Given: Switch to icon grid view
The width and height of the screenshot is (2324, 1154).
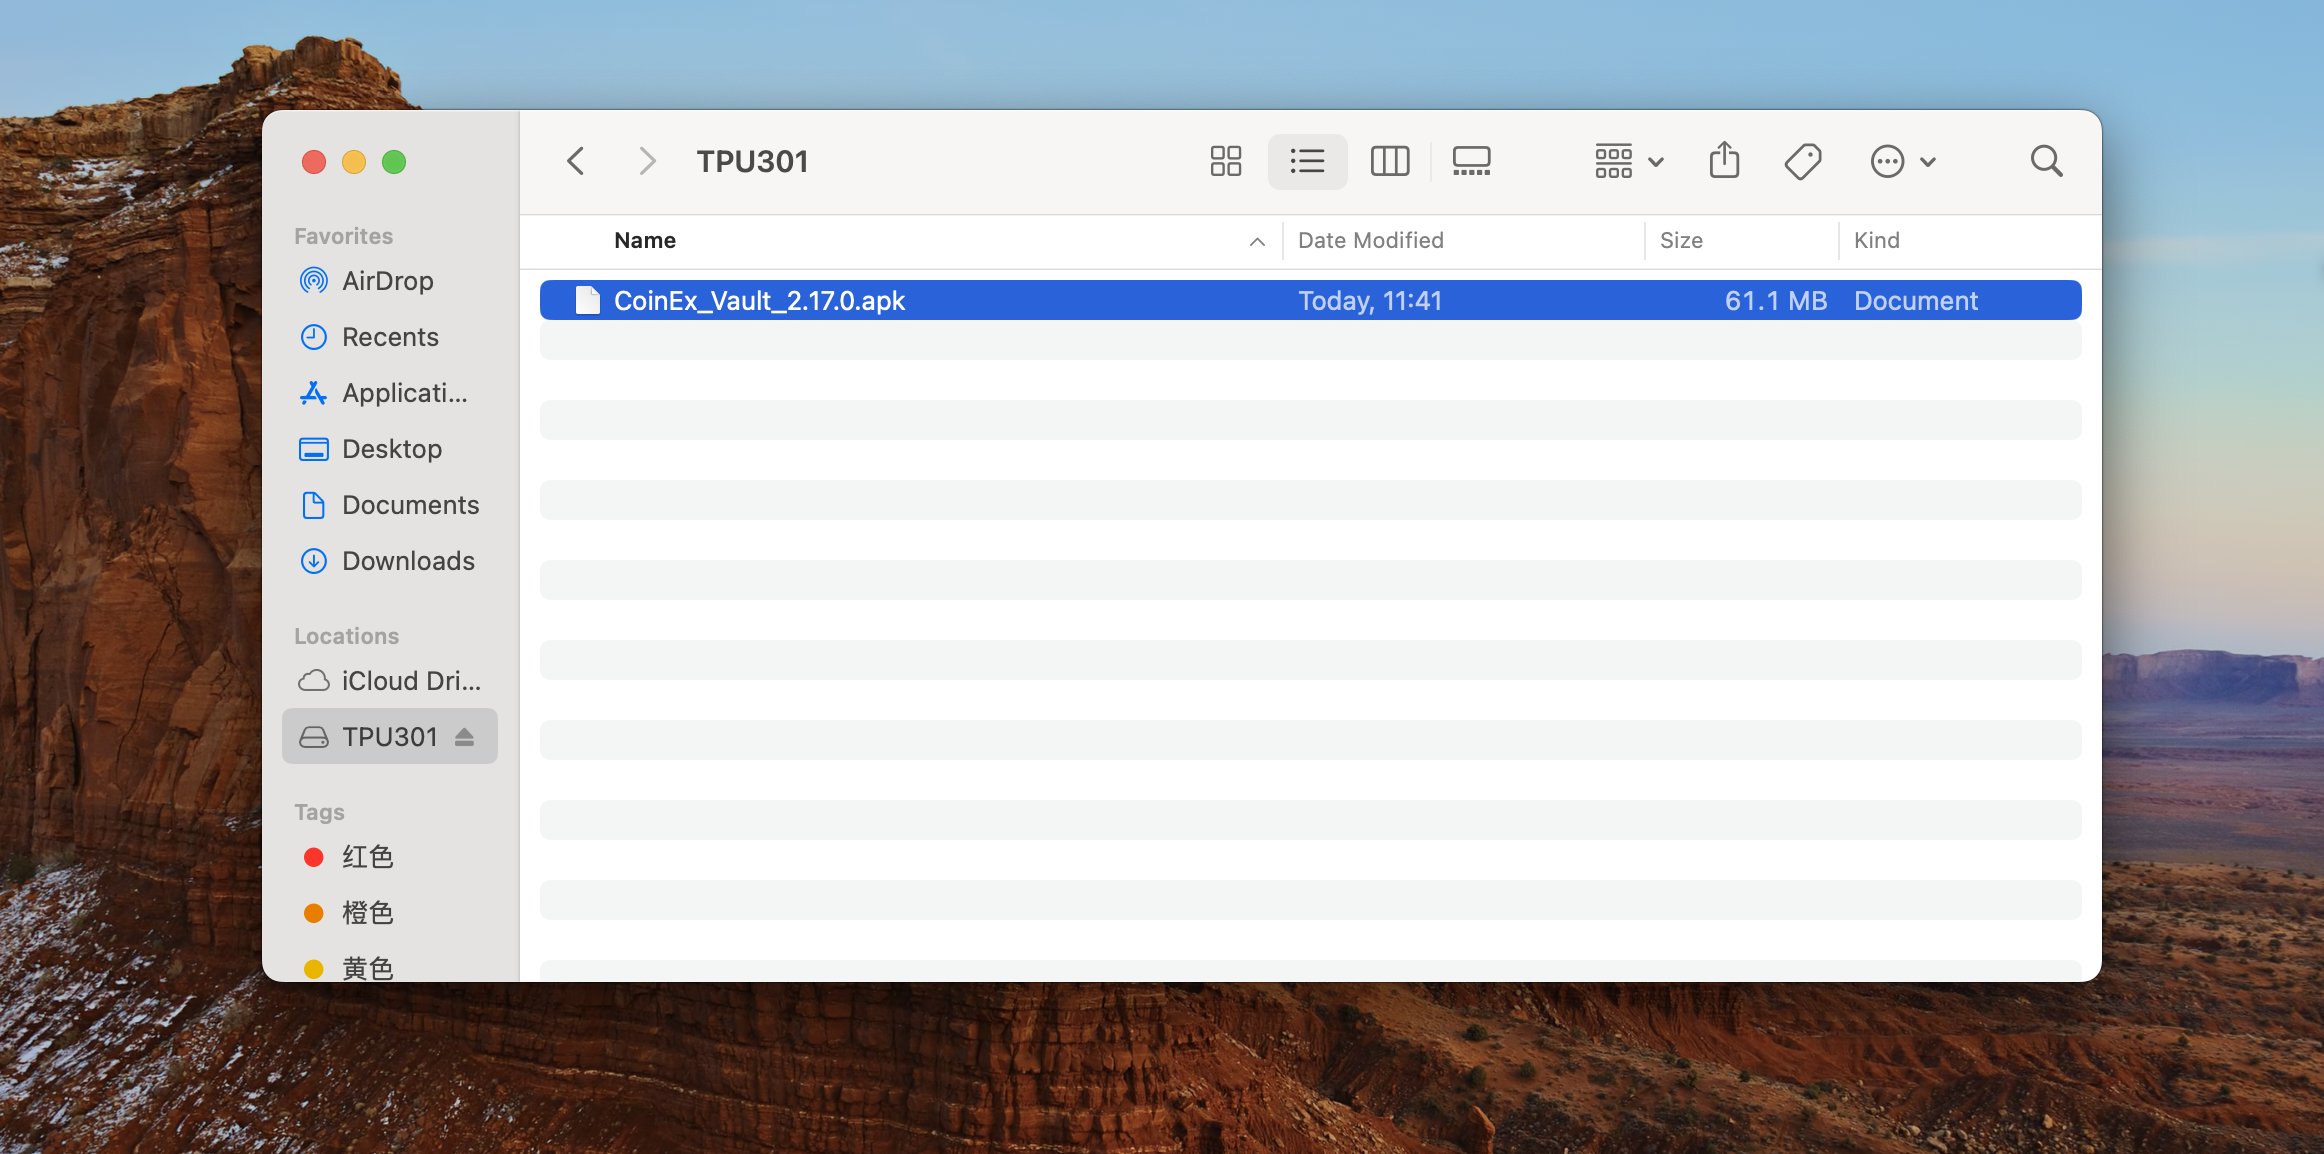Looking at the screenshot, I should click(x=1225, y=161).
